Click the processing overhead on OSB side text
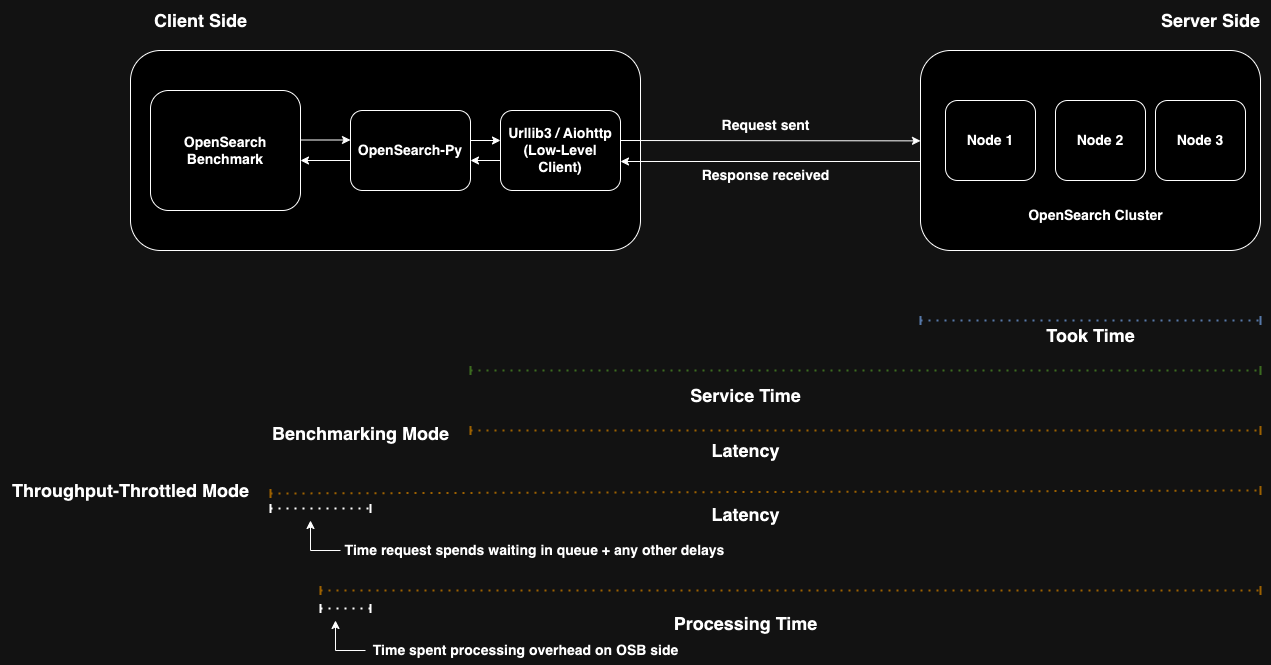 (x=525, y=650)
